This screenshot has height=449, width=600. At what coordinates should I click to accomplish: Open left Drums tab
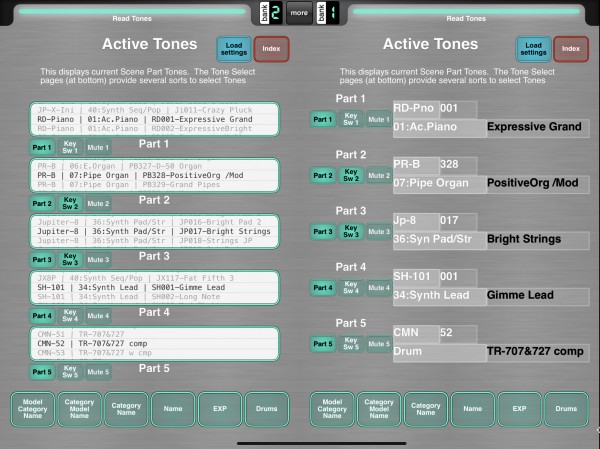(x=267, y=409)
